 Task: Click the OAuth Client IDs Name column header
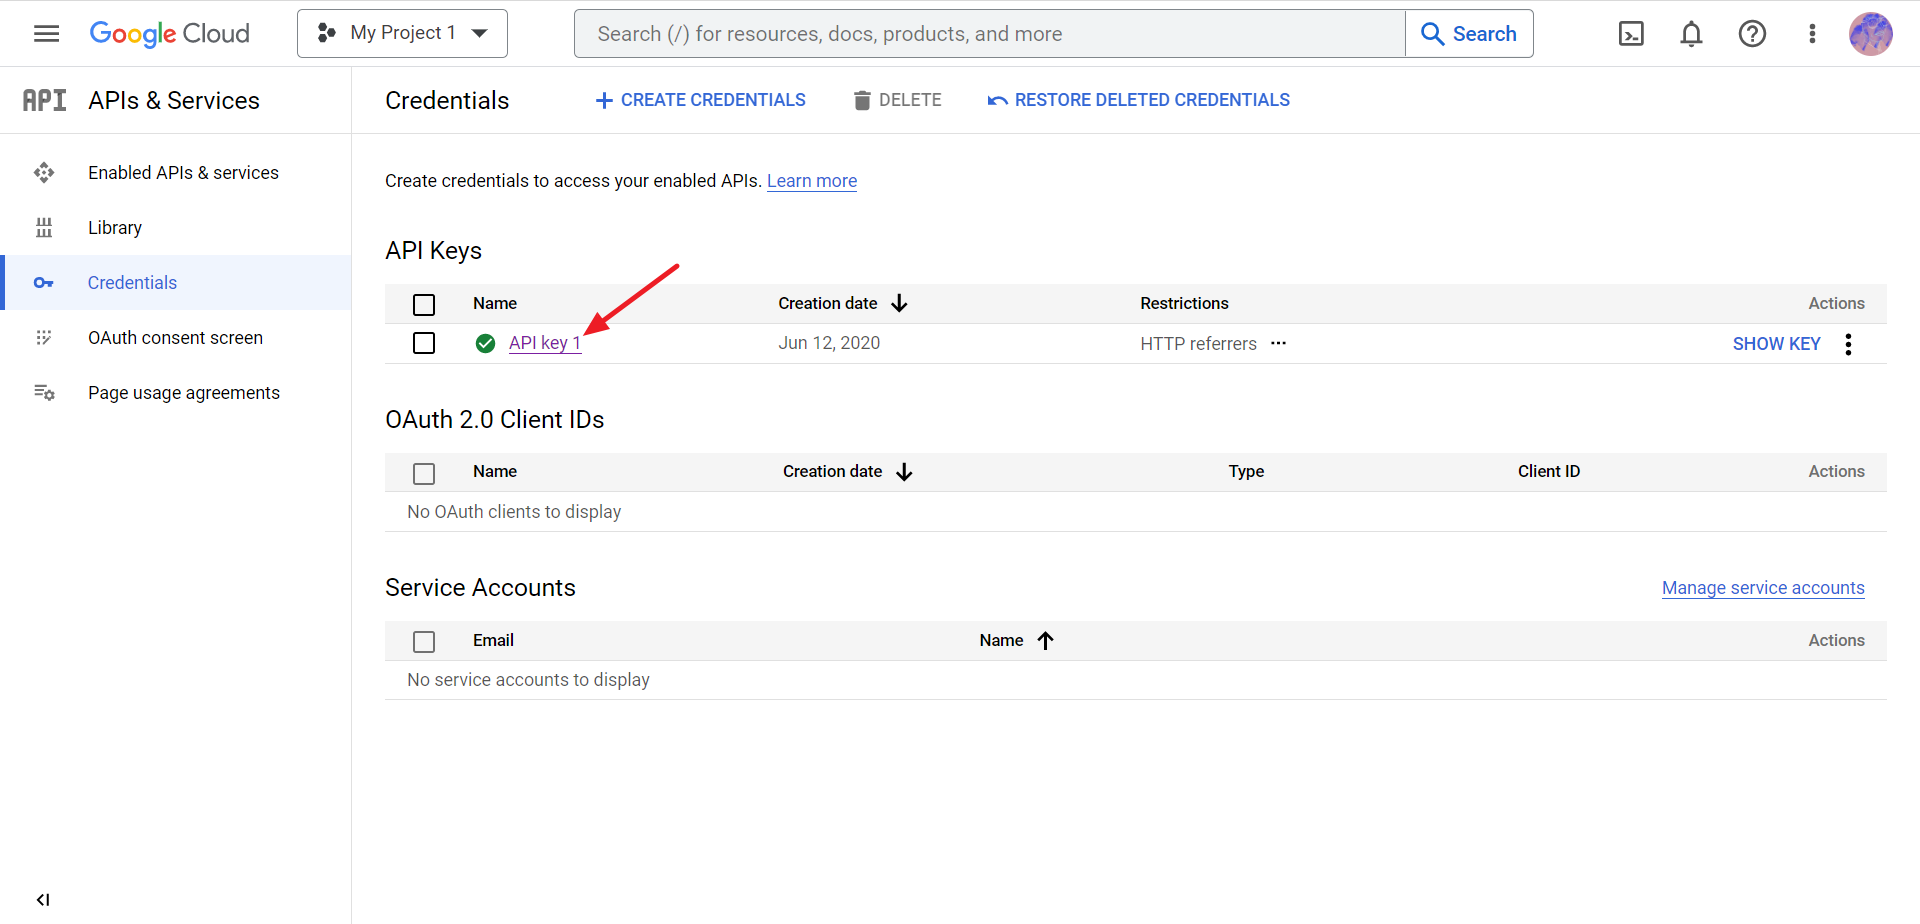click(x=495, y=471)
